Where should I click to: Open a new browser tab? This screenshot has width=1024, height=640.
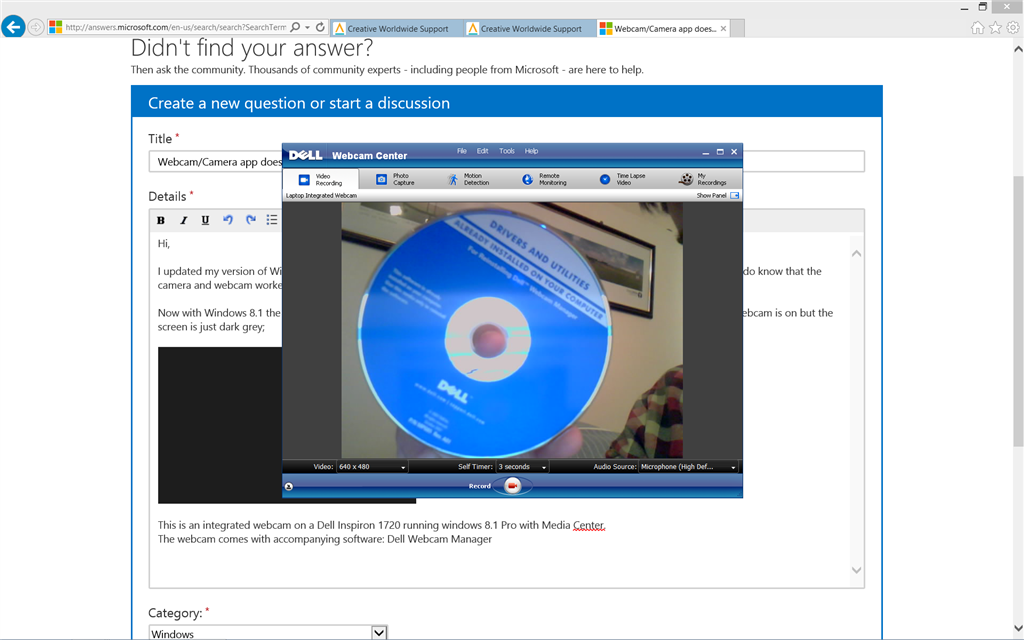tap(737, 29)
